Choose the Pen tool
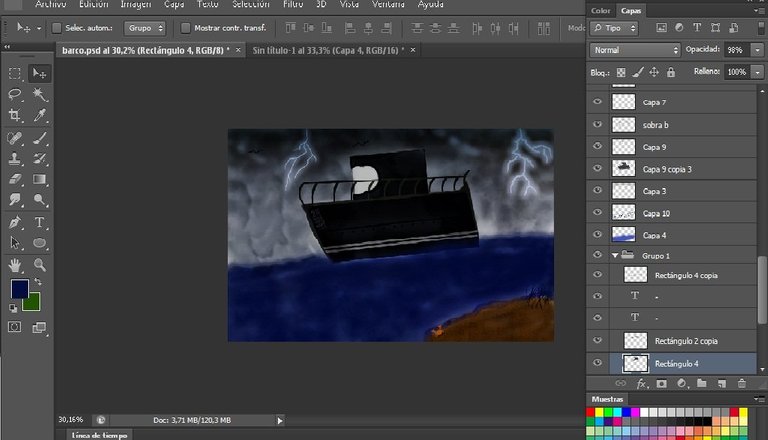 (15, 222)
